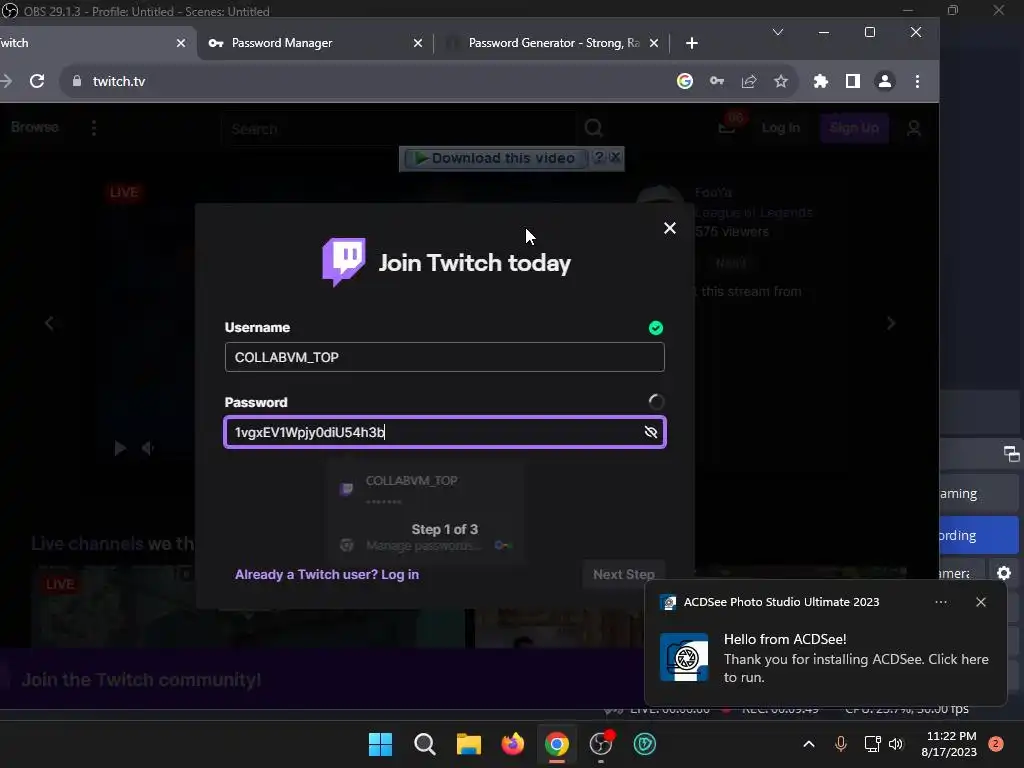Select the COLLABVM_TOP saved password suggestion
This screenshot has width=1024, height=768.
(424, 488)
